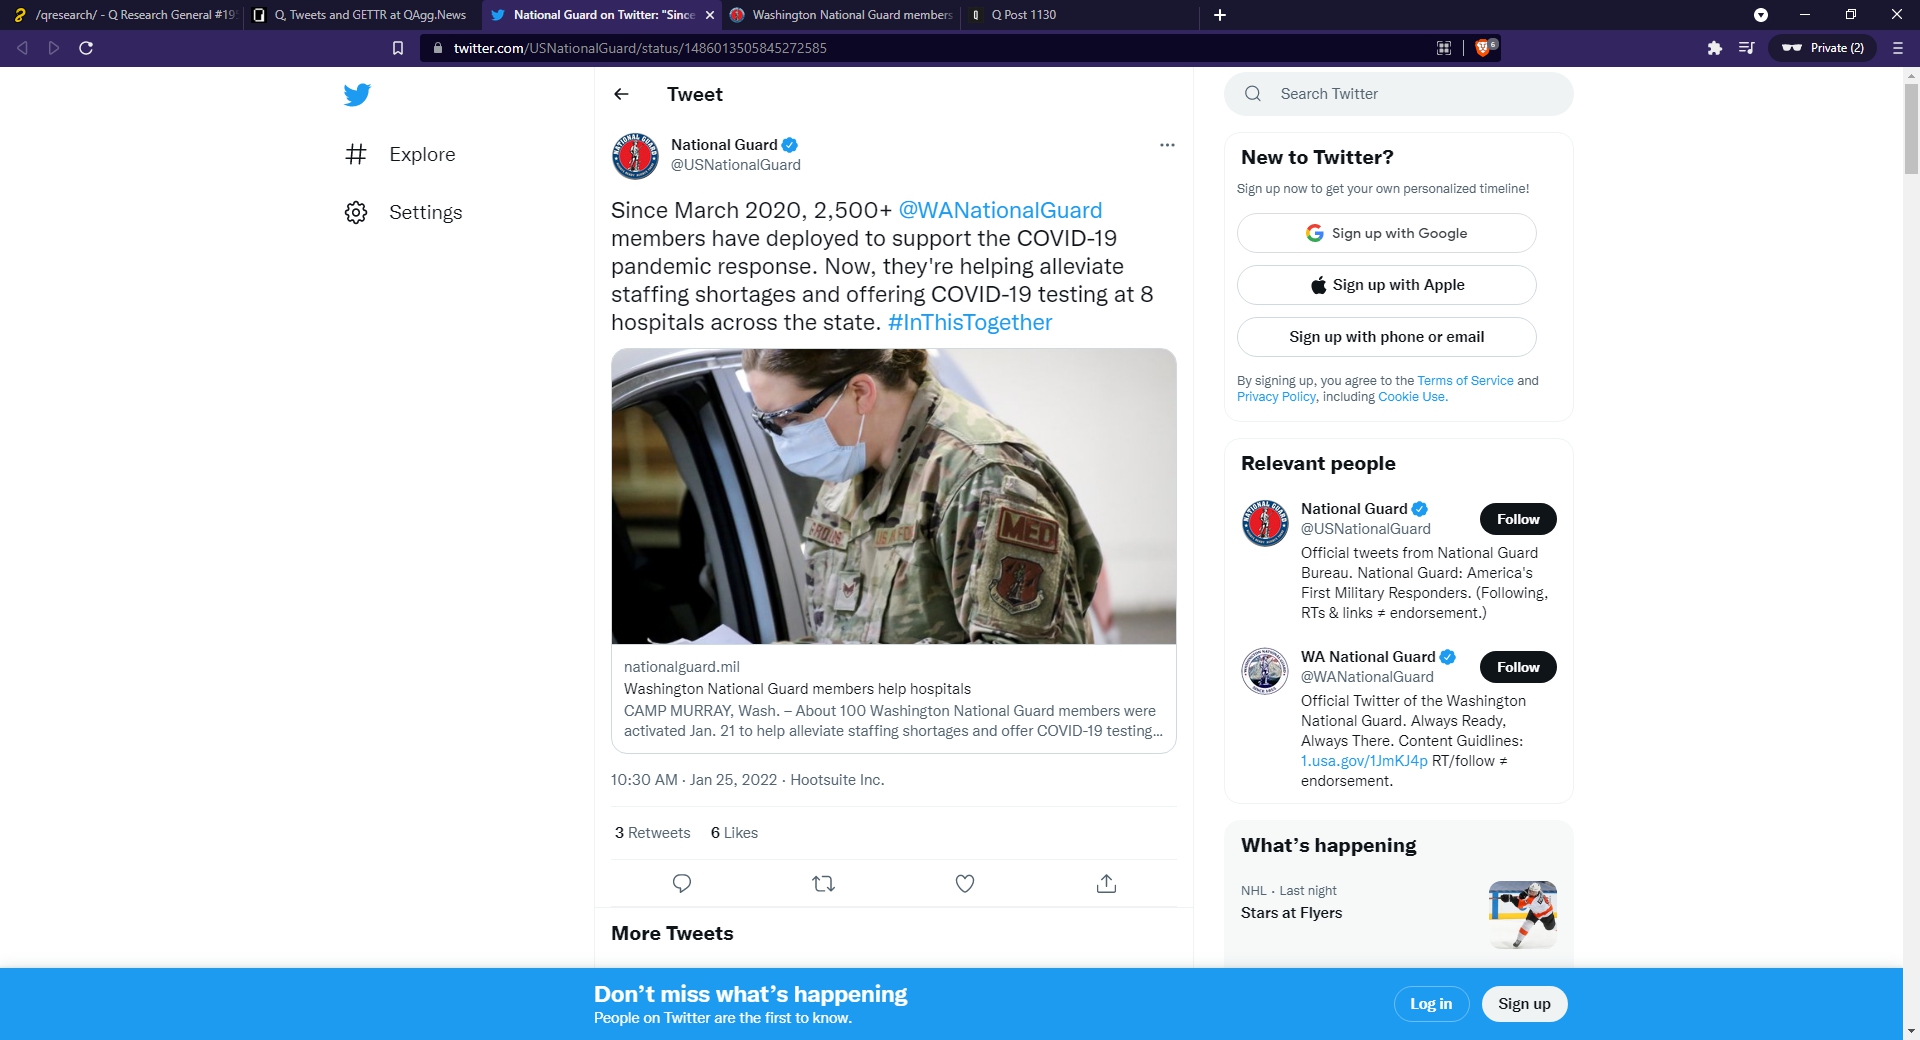Click the Search Twitter input field
Screen dimensions: 1920x1040
click(x=1398, y=94)
